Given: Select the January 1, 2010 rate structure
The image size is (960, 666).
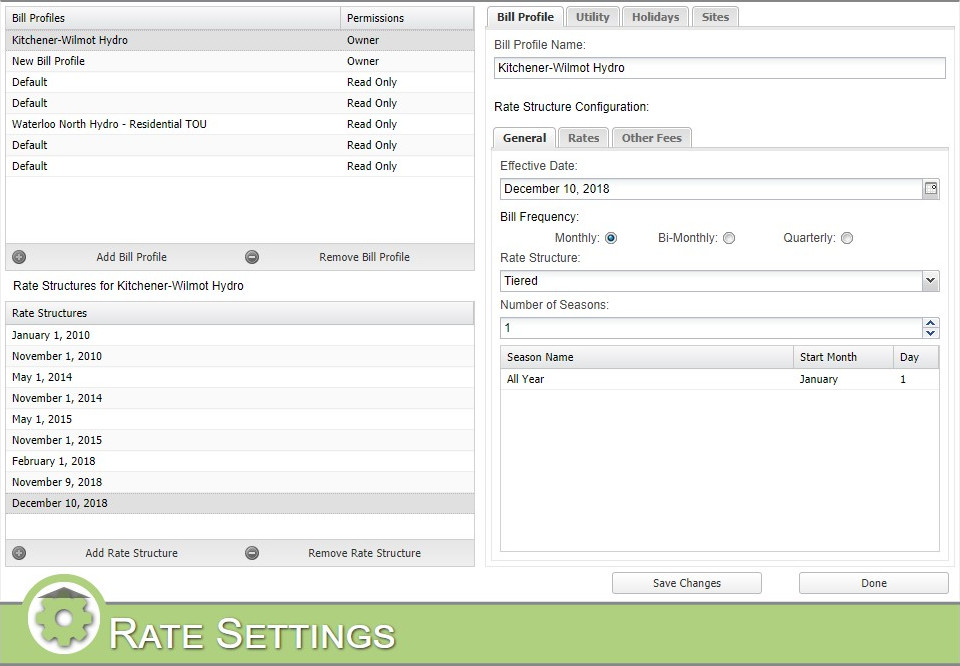Looking at the screenshot, I should tap(240, 335).
